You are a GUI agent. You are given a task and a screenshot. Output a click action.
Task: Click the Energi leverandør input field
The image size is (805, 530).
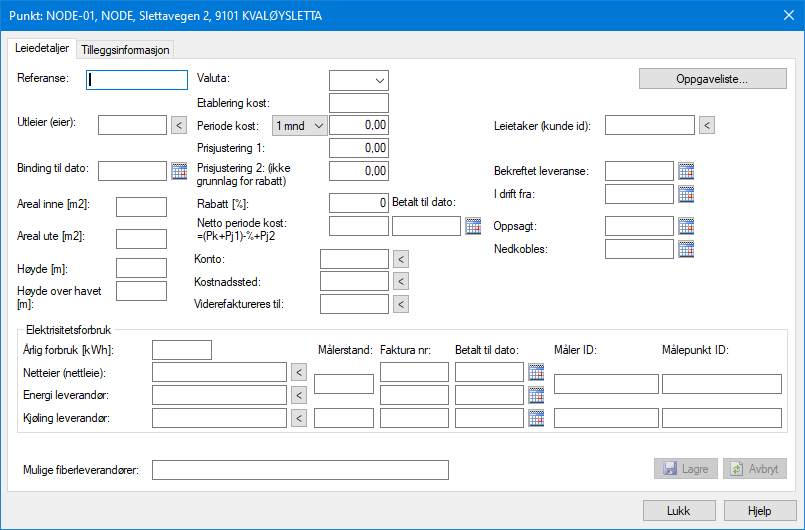pos(219,395)
